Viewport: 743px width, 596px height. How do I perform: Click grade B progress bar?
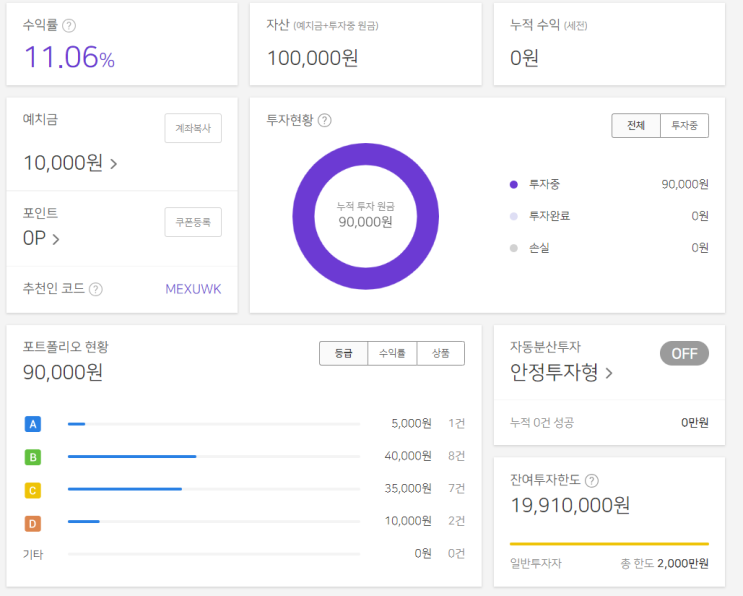[x=214, y=456]
